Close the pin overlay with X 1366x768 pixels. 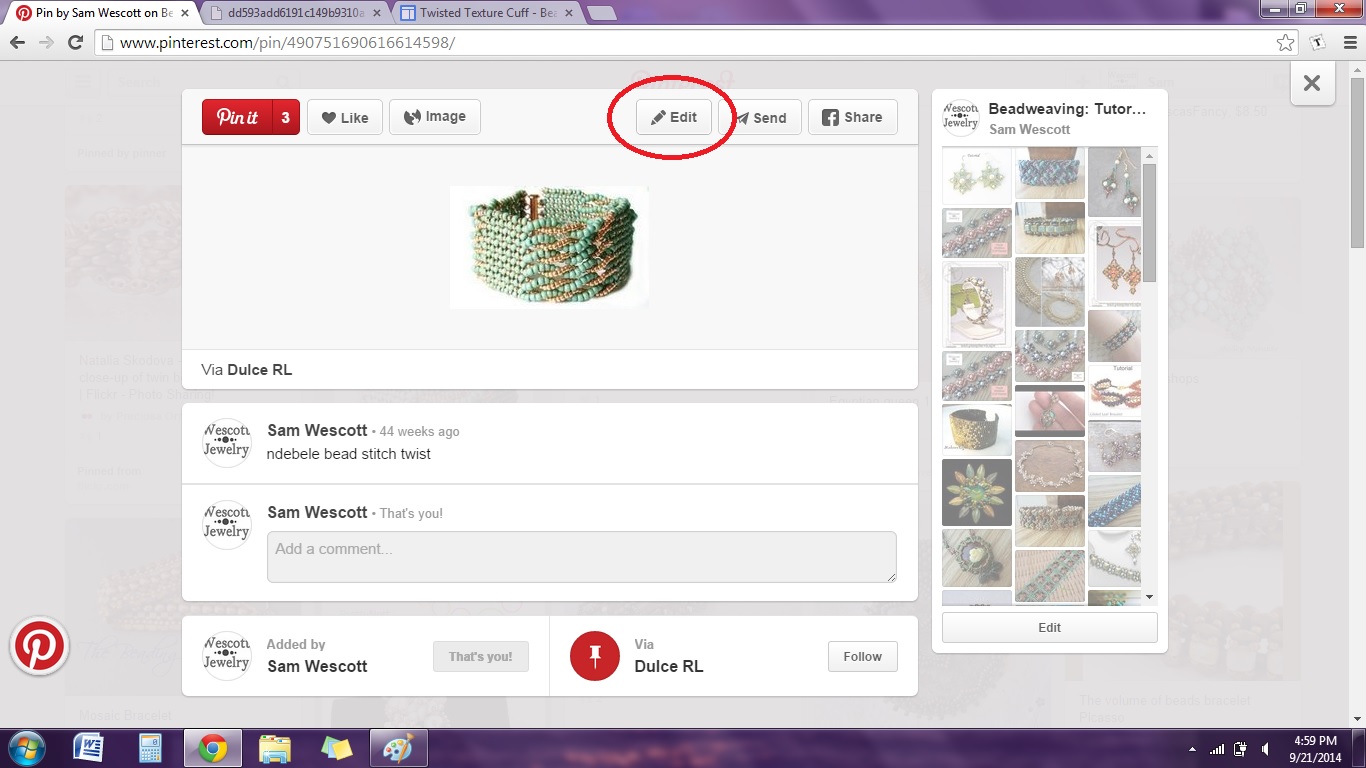click(x=1312, y=83)
